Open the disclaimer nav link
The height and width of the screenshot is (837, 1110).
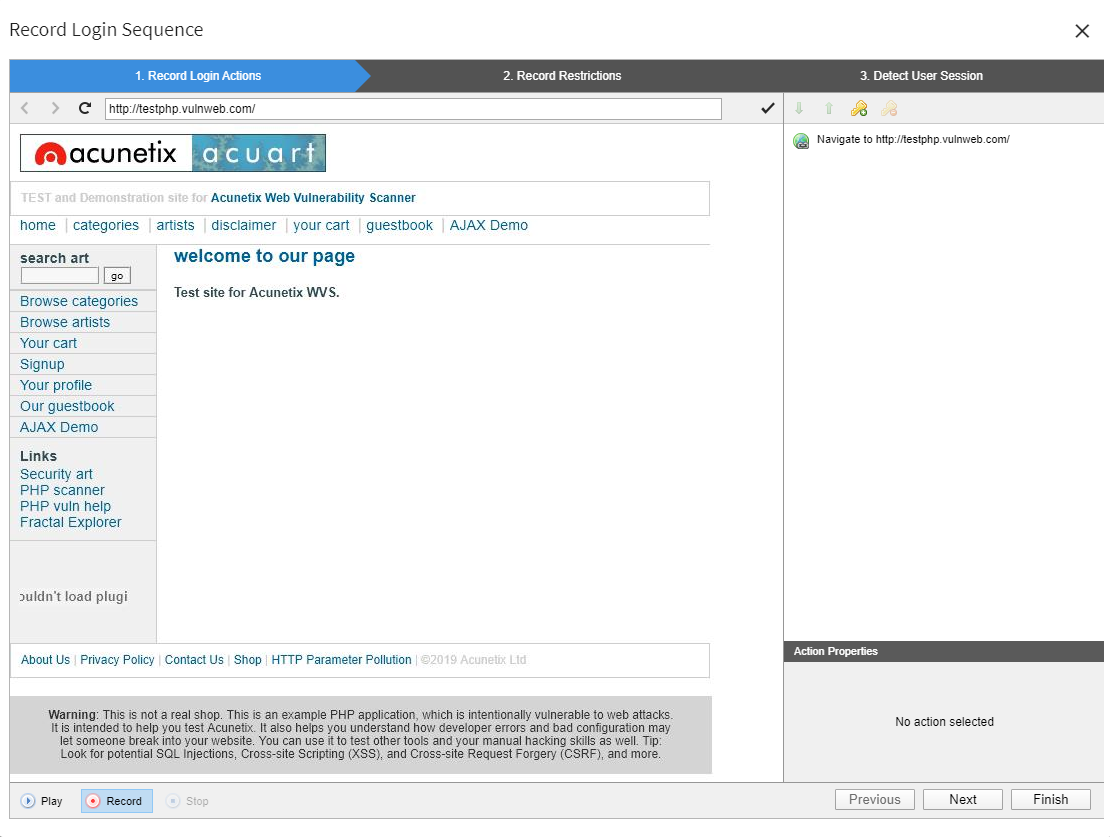(244, 225)
